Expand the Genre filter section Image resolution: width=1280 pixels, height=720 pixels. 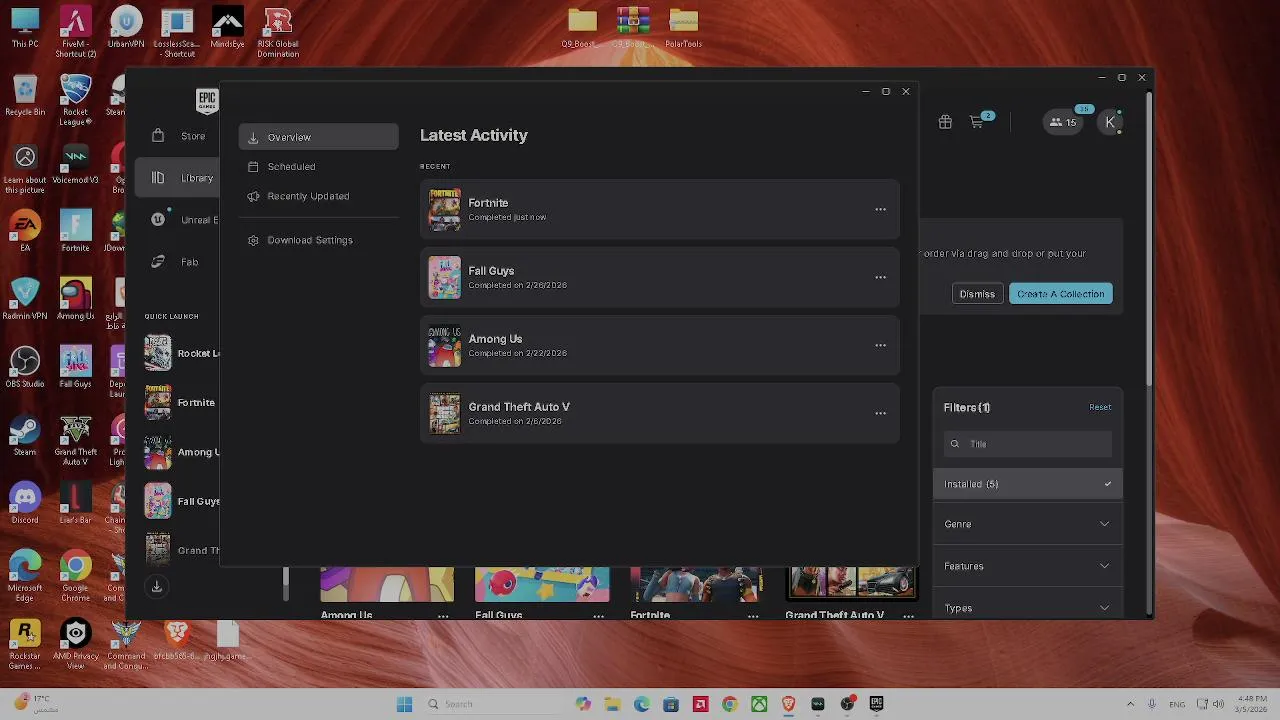coord(1028,524)
